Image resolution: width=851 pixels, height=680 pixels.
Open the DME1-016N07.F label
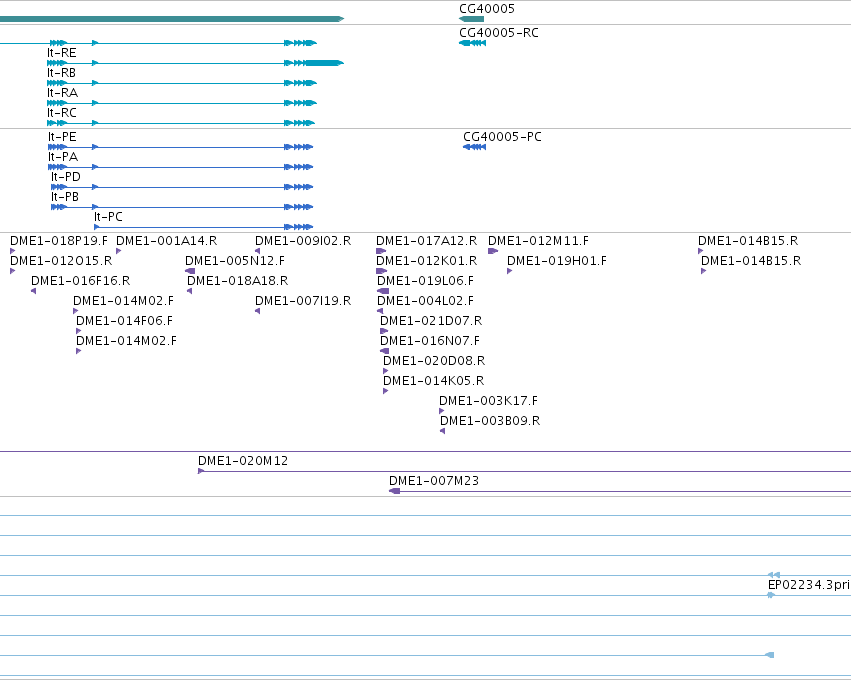click(x=429, y=341)
